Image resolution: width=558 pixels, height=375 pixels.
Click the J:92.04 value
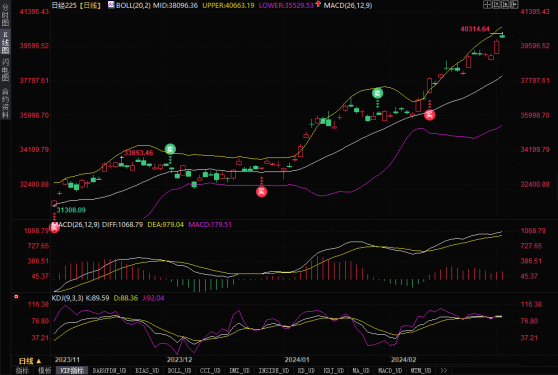point(153,298)
